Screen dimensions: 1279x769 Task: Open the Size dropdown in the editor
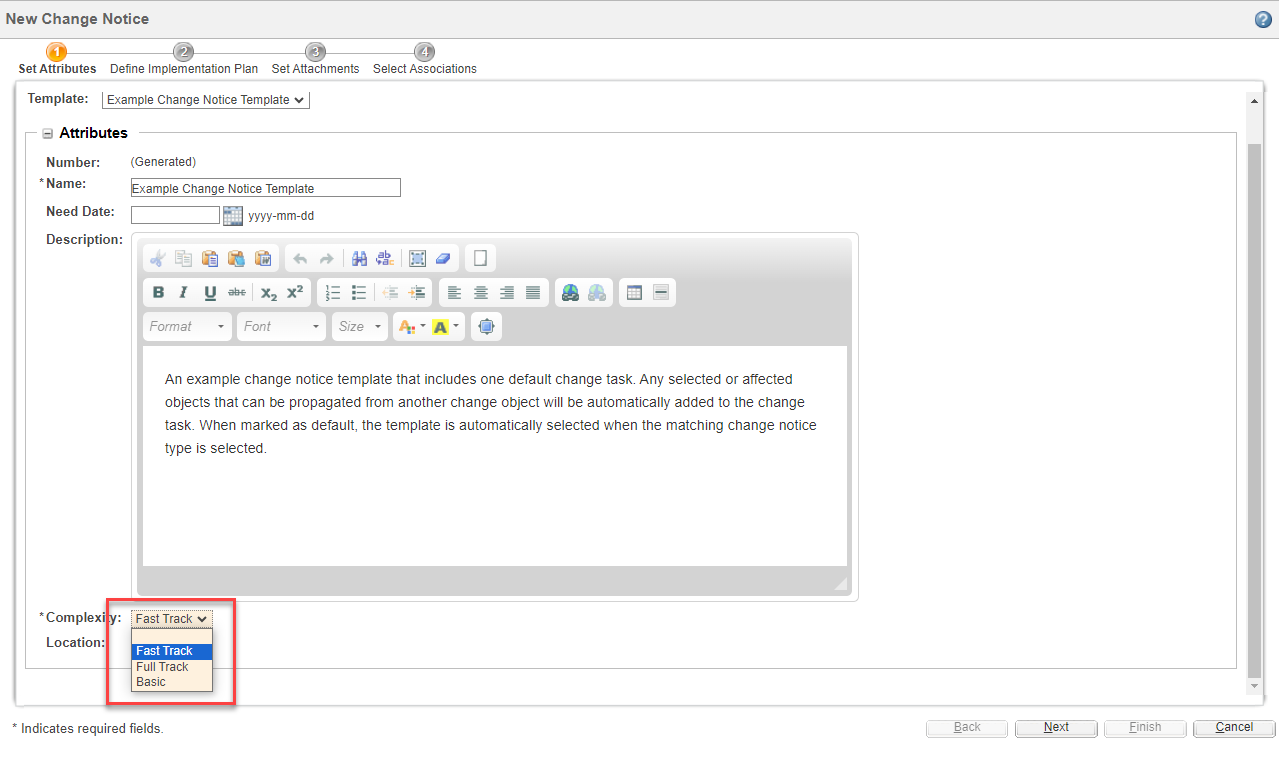pos(358,326)
